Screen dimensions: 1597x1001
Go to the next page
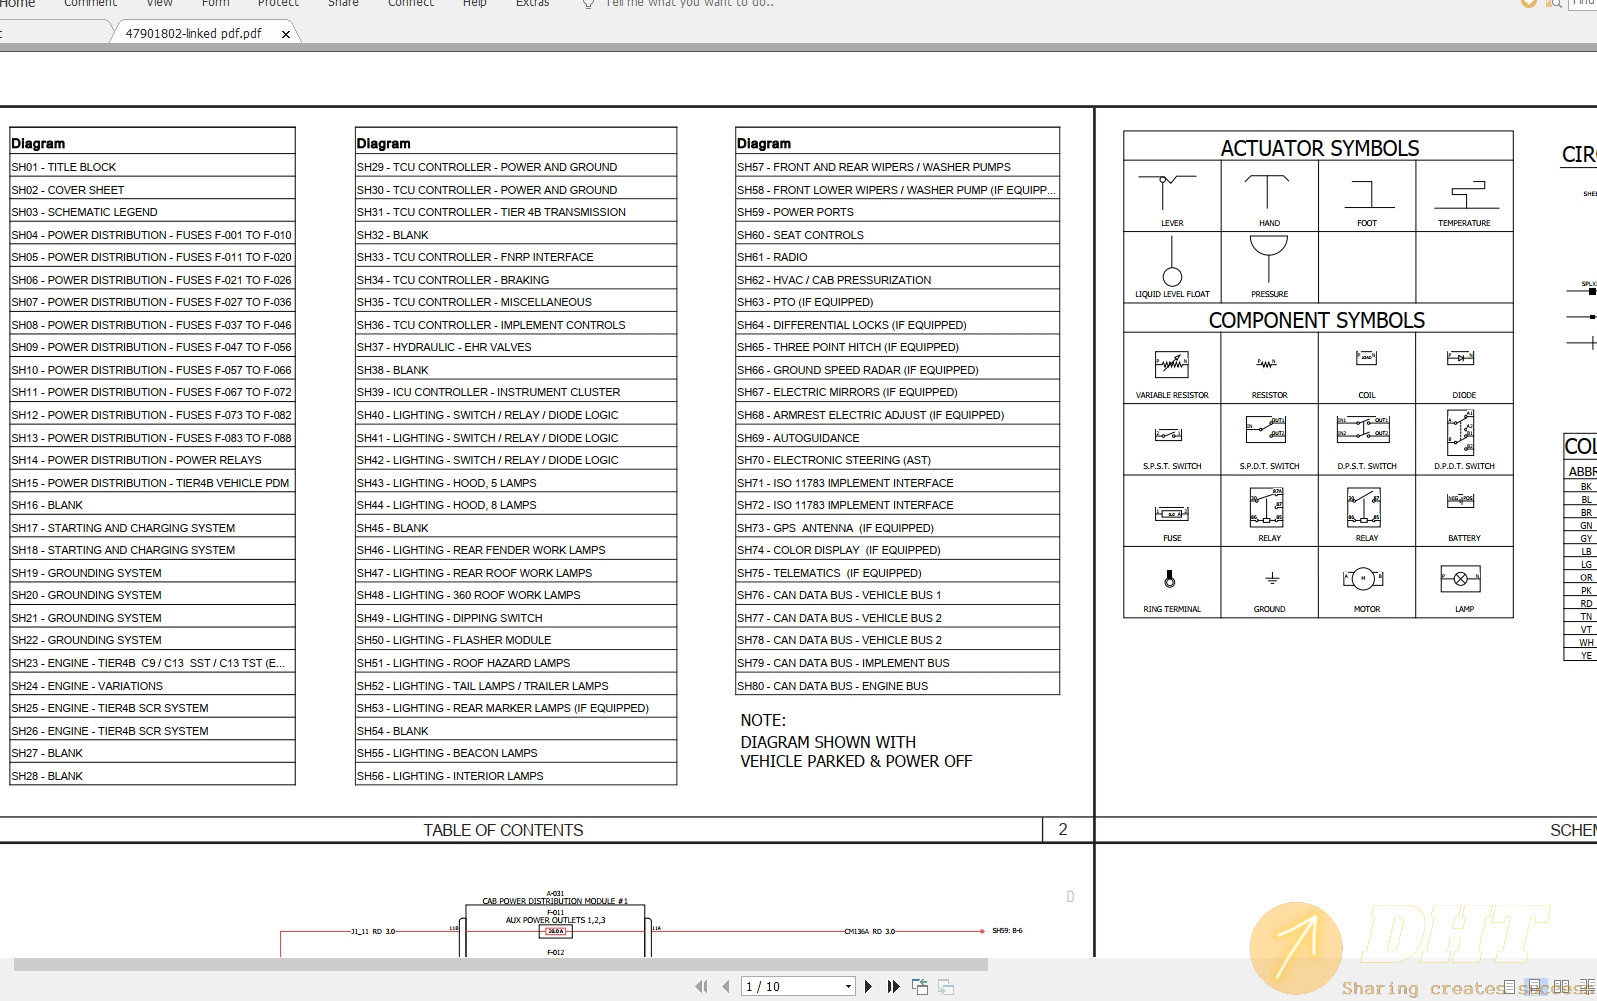(x=868, y=987)
